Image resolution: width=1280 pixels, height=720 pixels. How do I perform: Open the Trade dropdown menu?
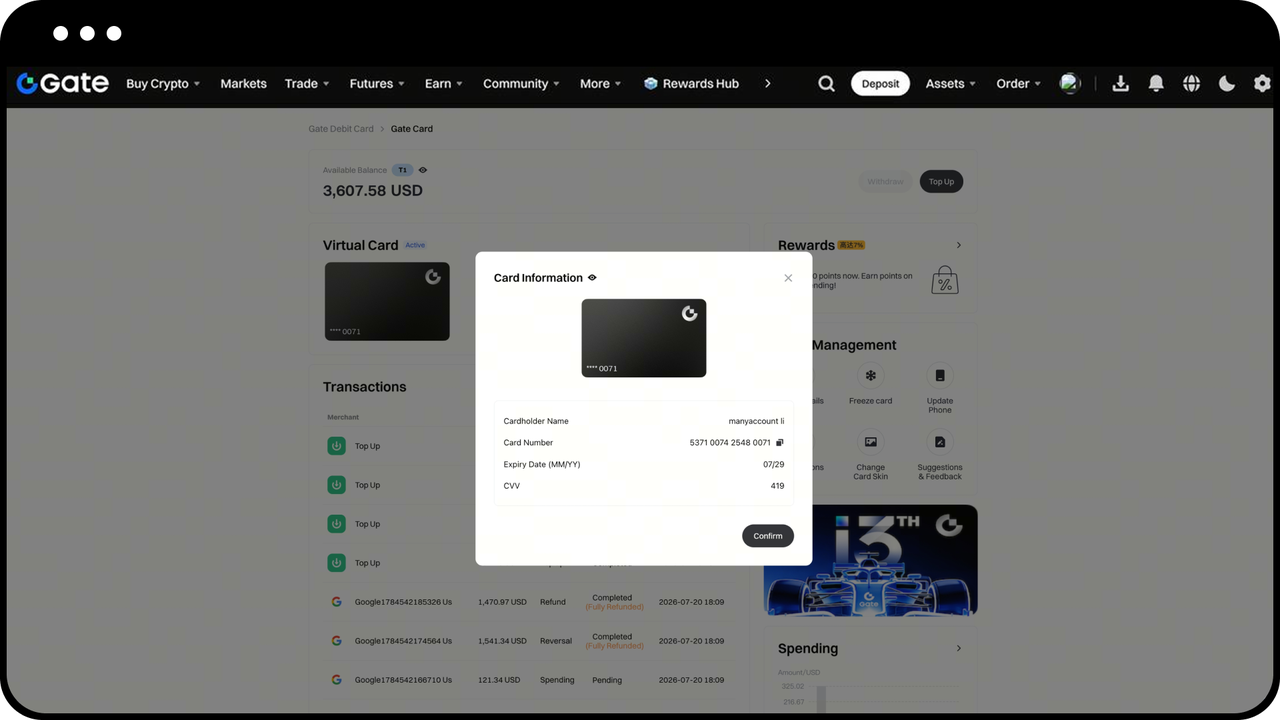pyautogui.click(x=307, y=84)
